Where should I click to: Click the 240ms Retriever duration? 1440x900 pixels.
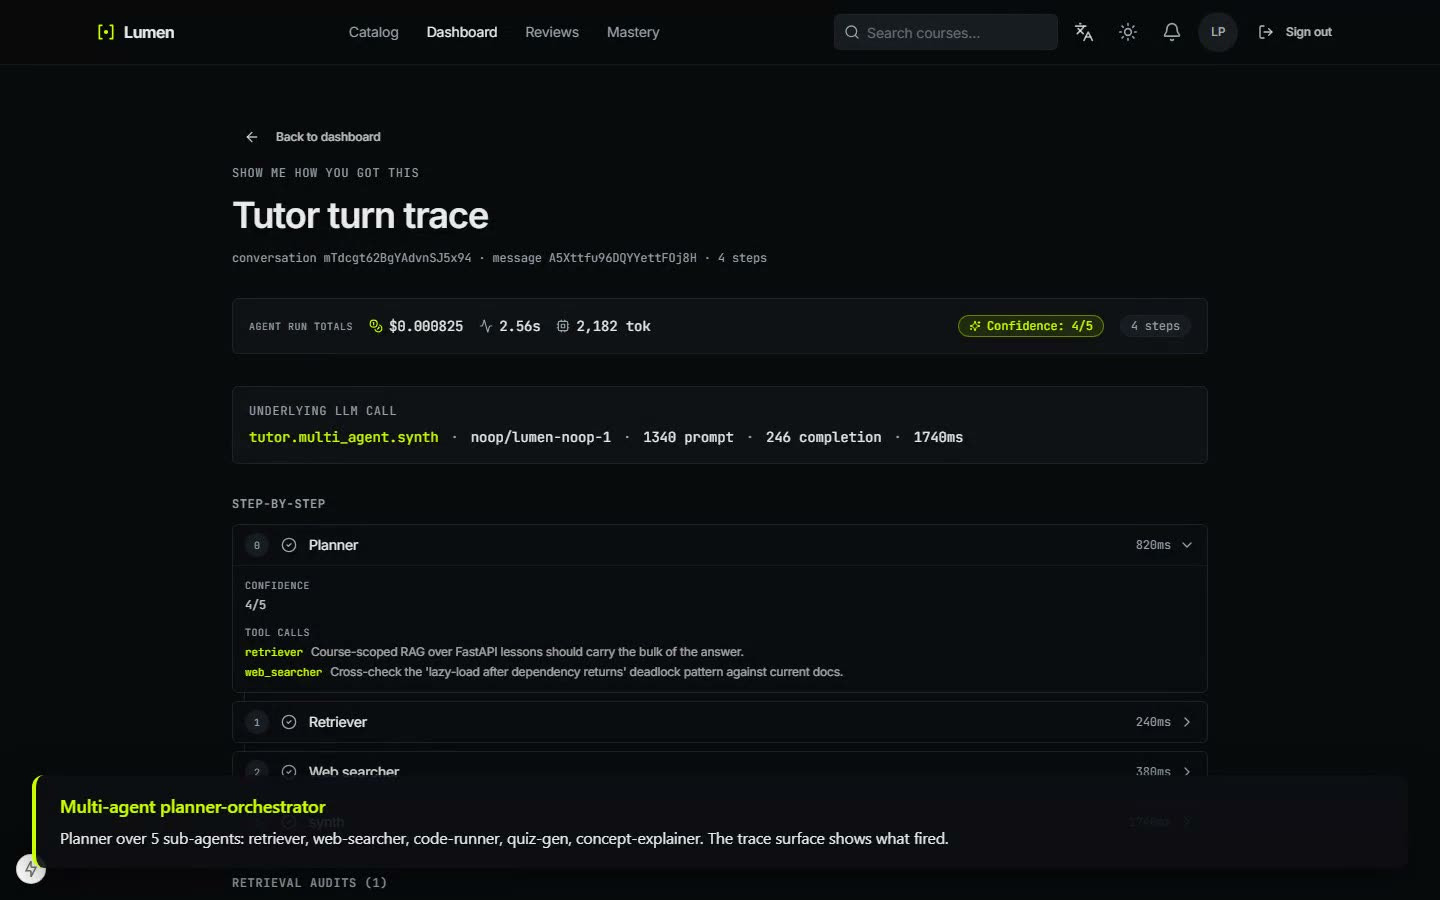(x=1153, y=722)
